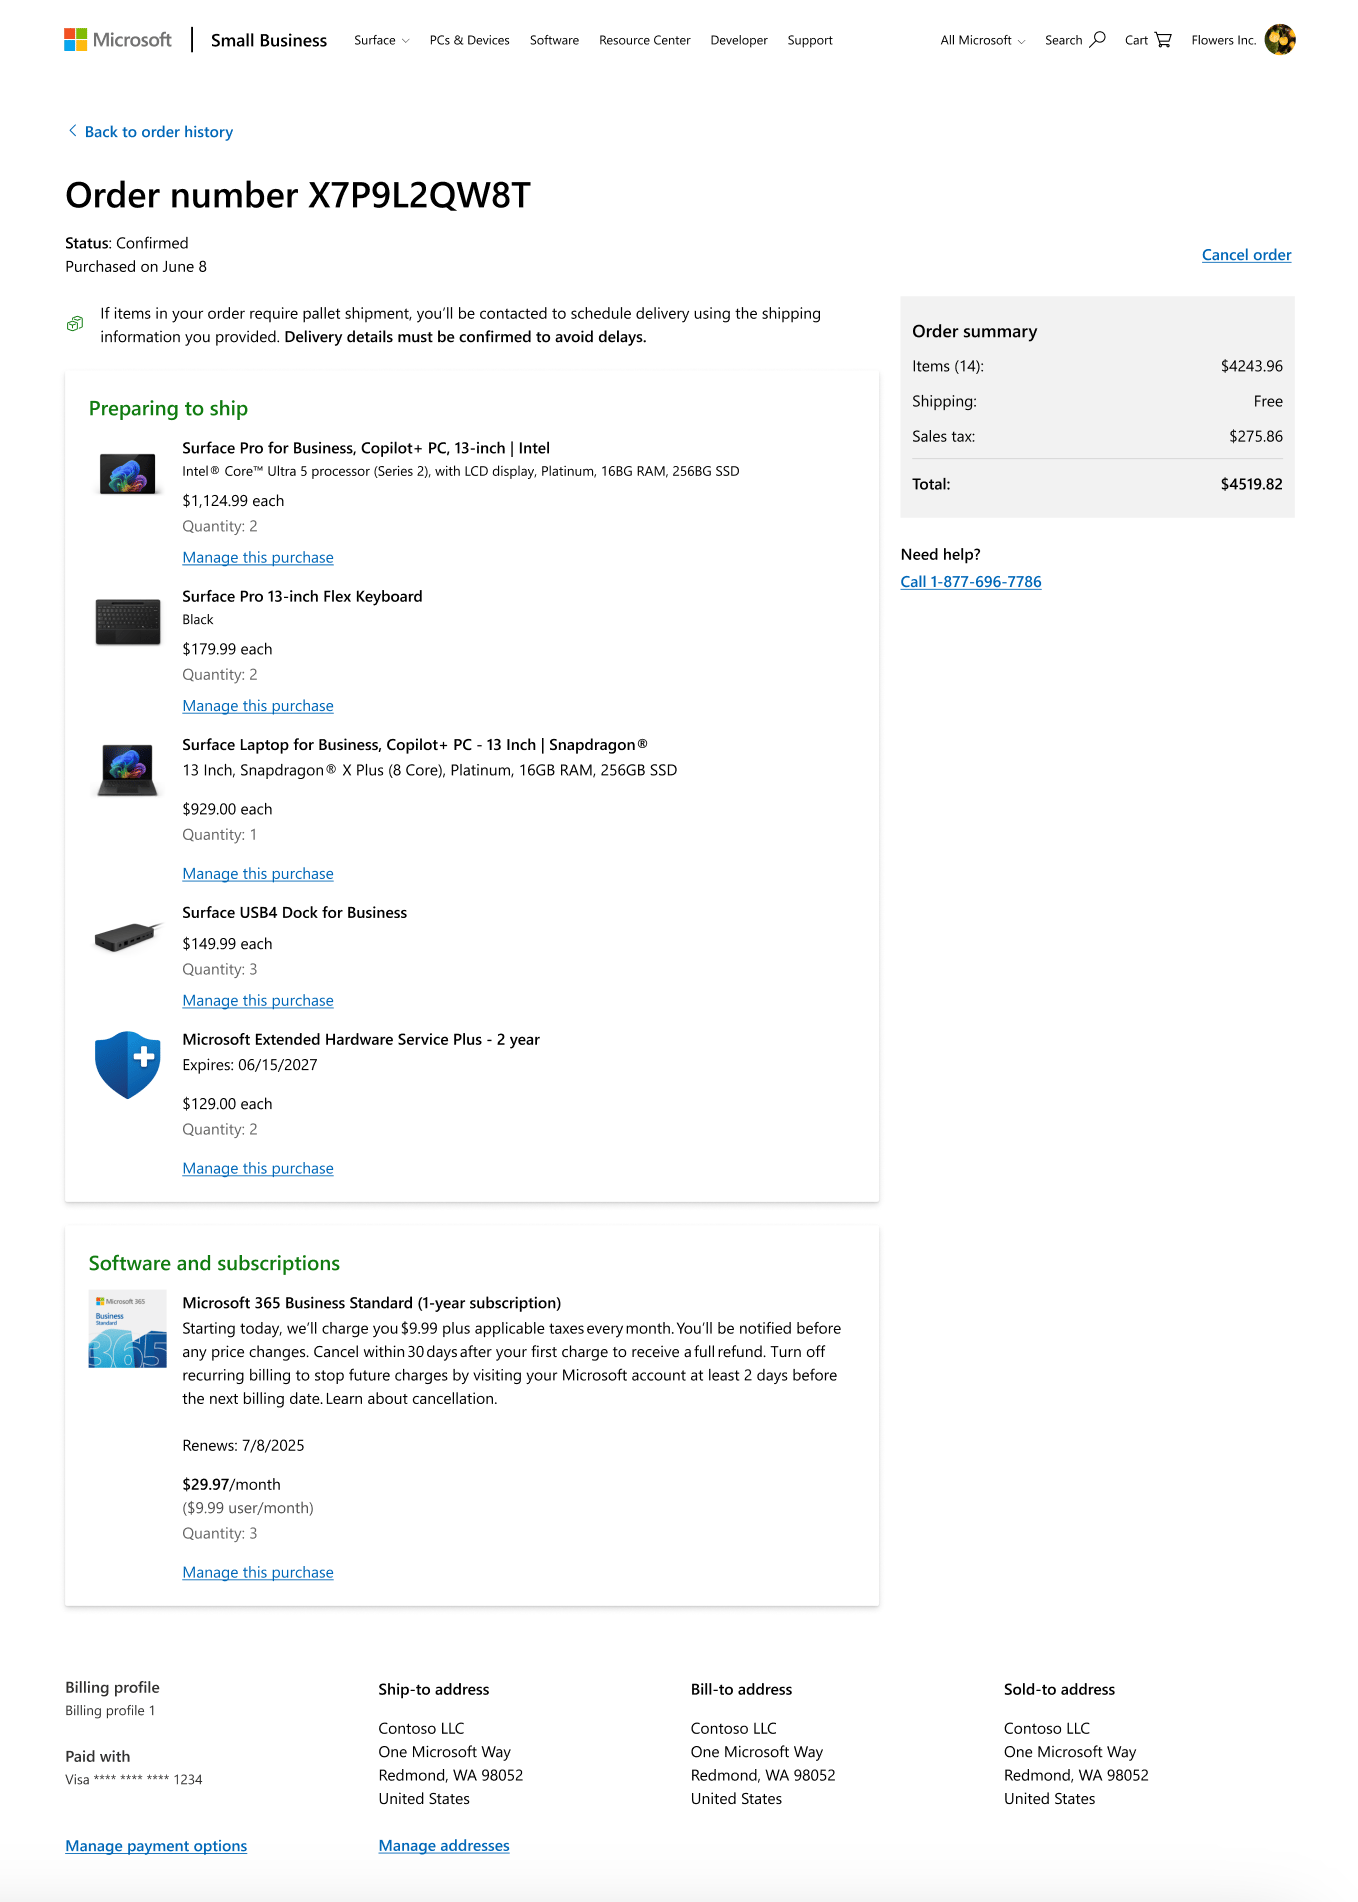Open the shopping Cart icon
Viewport: 1358px width, 1902px height.
tap(1163, 40)
